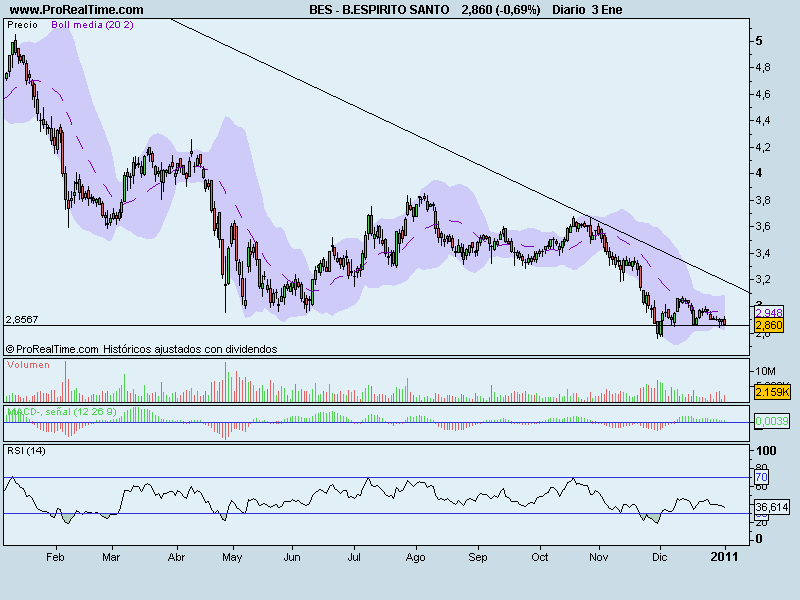Click the 2011 year label on time axis
This screenshot has width=800, height=600.
(x=724, y=557)
